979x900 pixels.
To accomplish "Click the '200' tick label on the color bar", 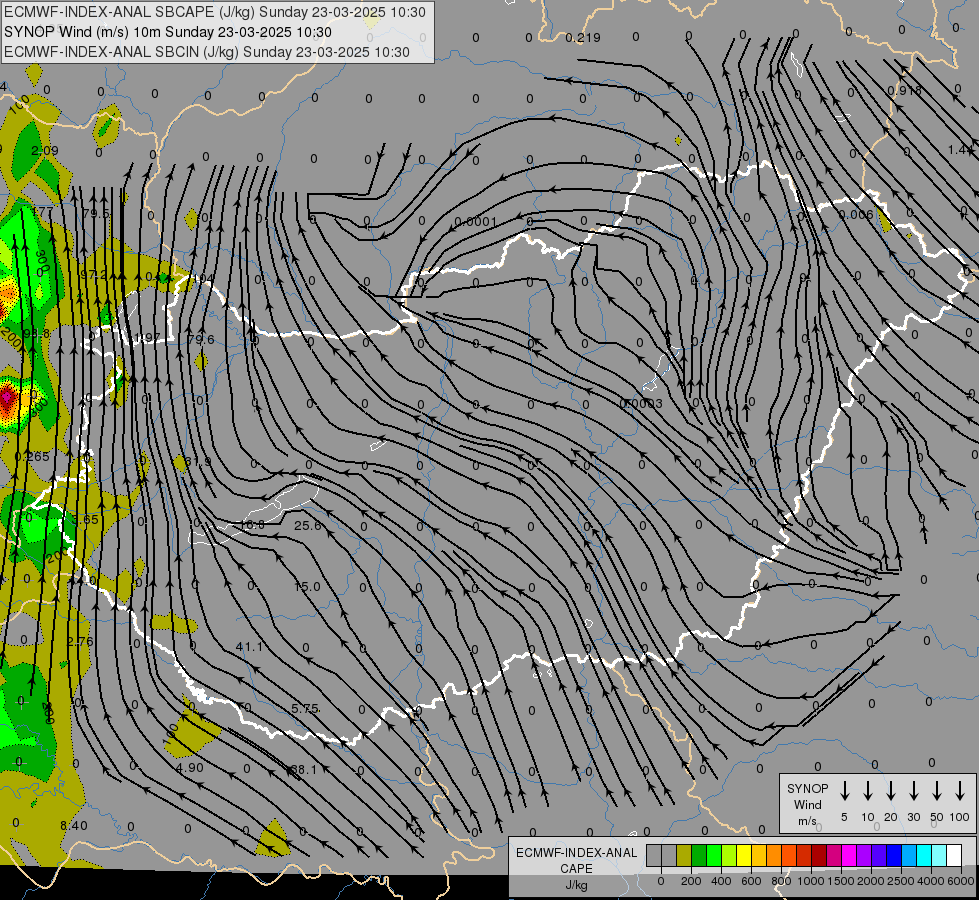I will (x=691, y=881).
